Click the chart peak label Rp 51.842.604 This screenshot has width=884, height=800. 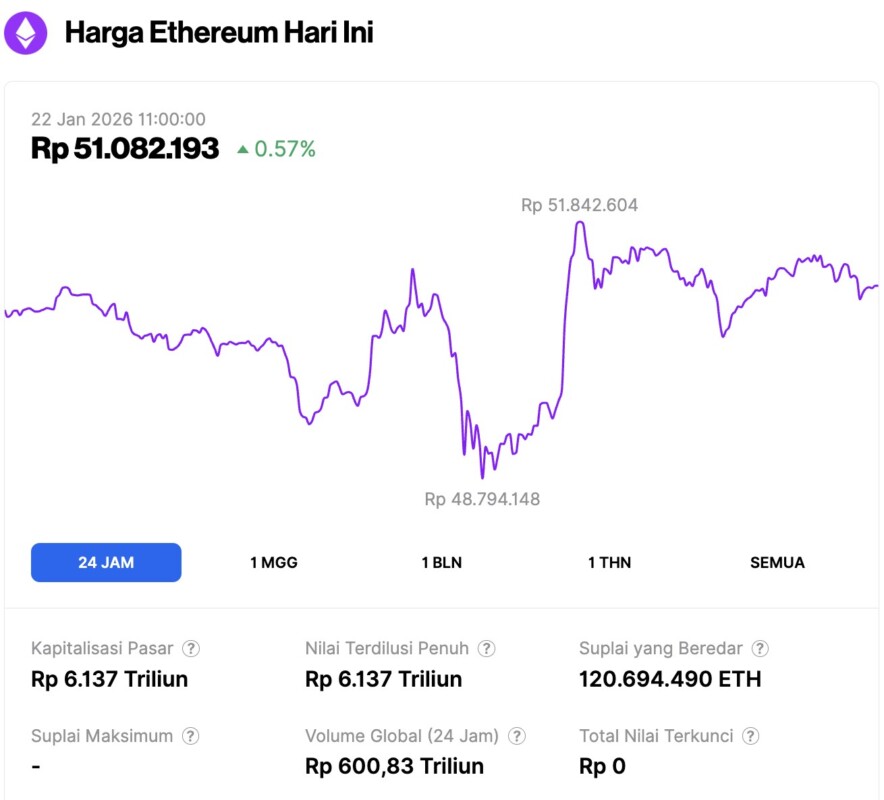click(x=579, y=205)
